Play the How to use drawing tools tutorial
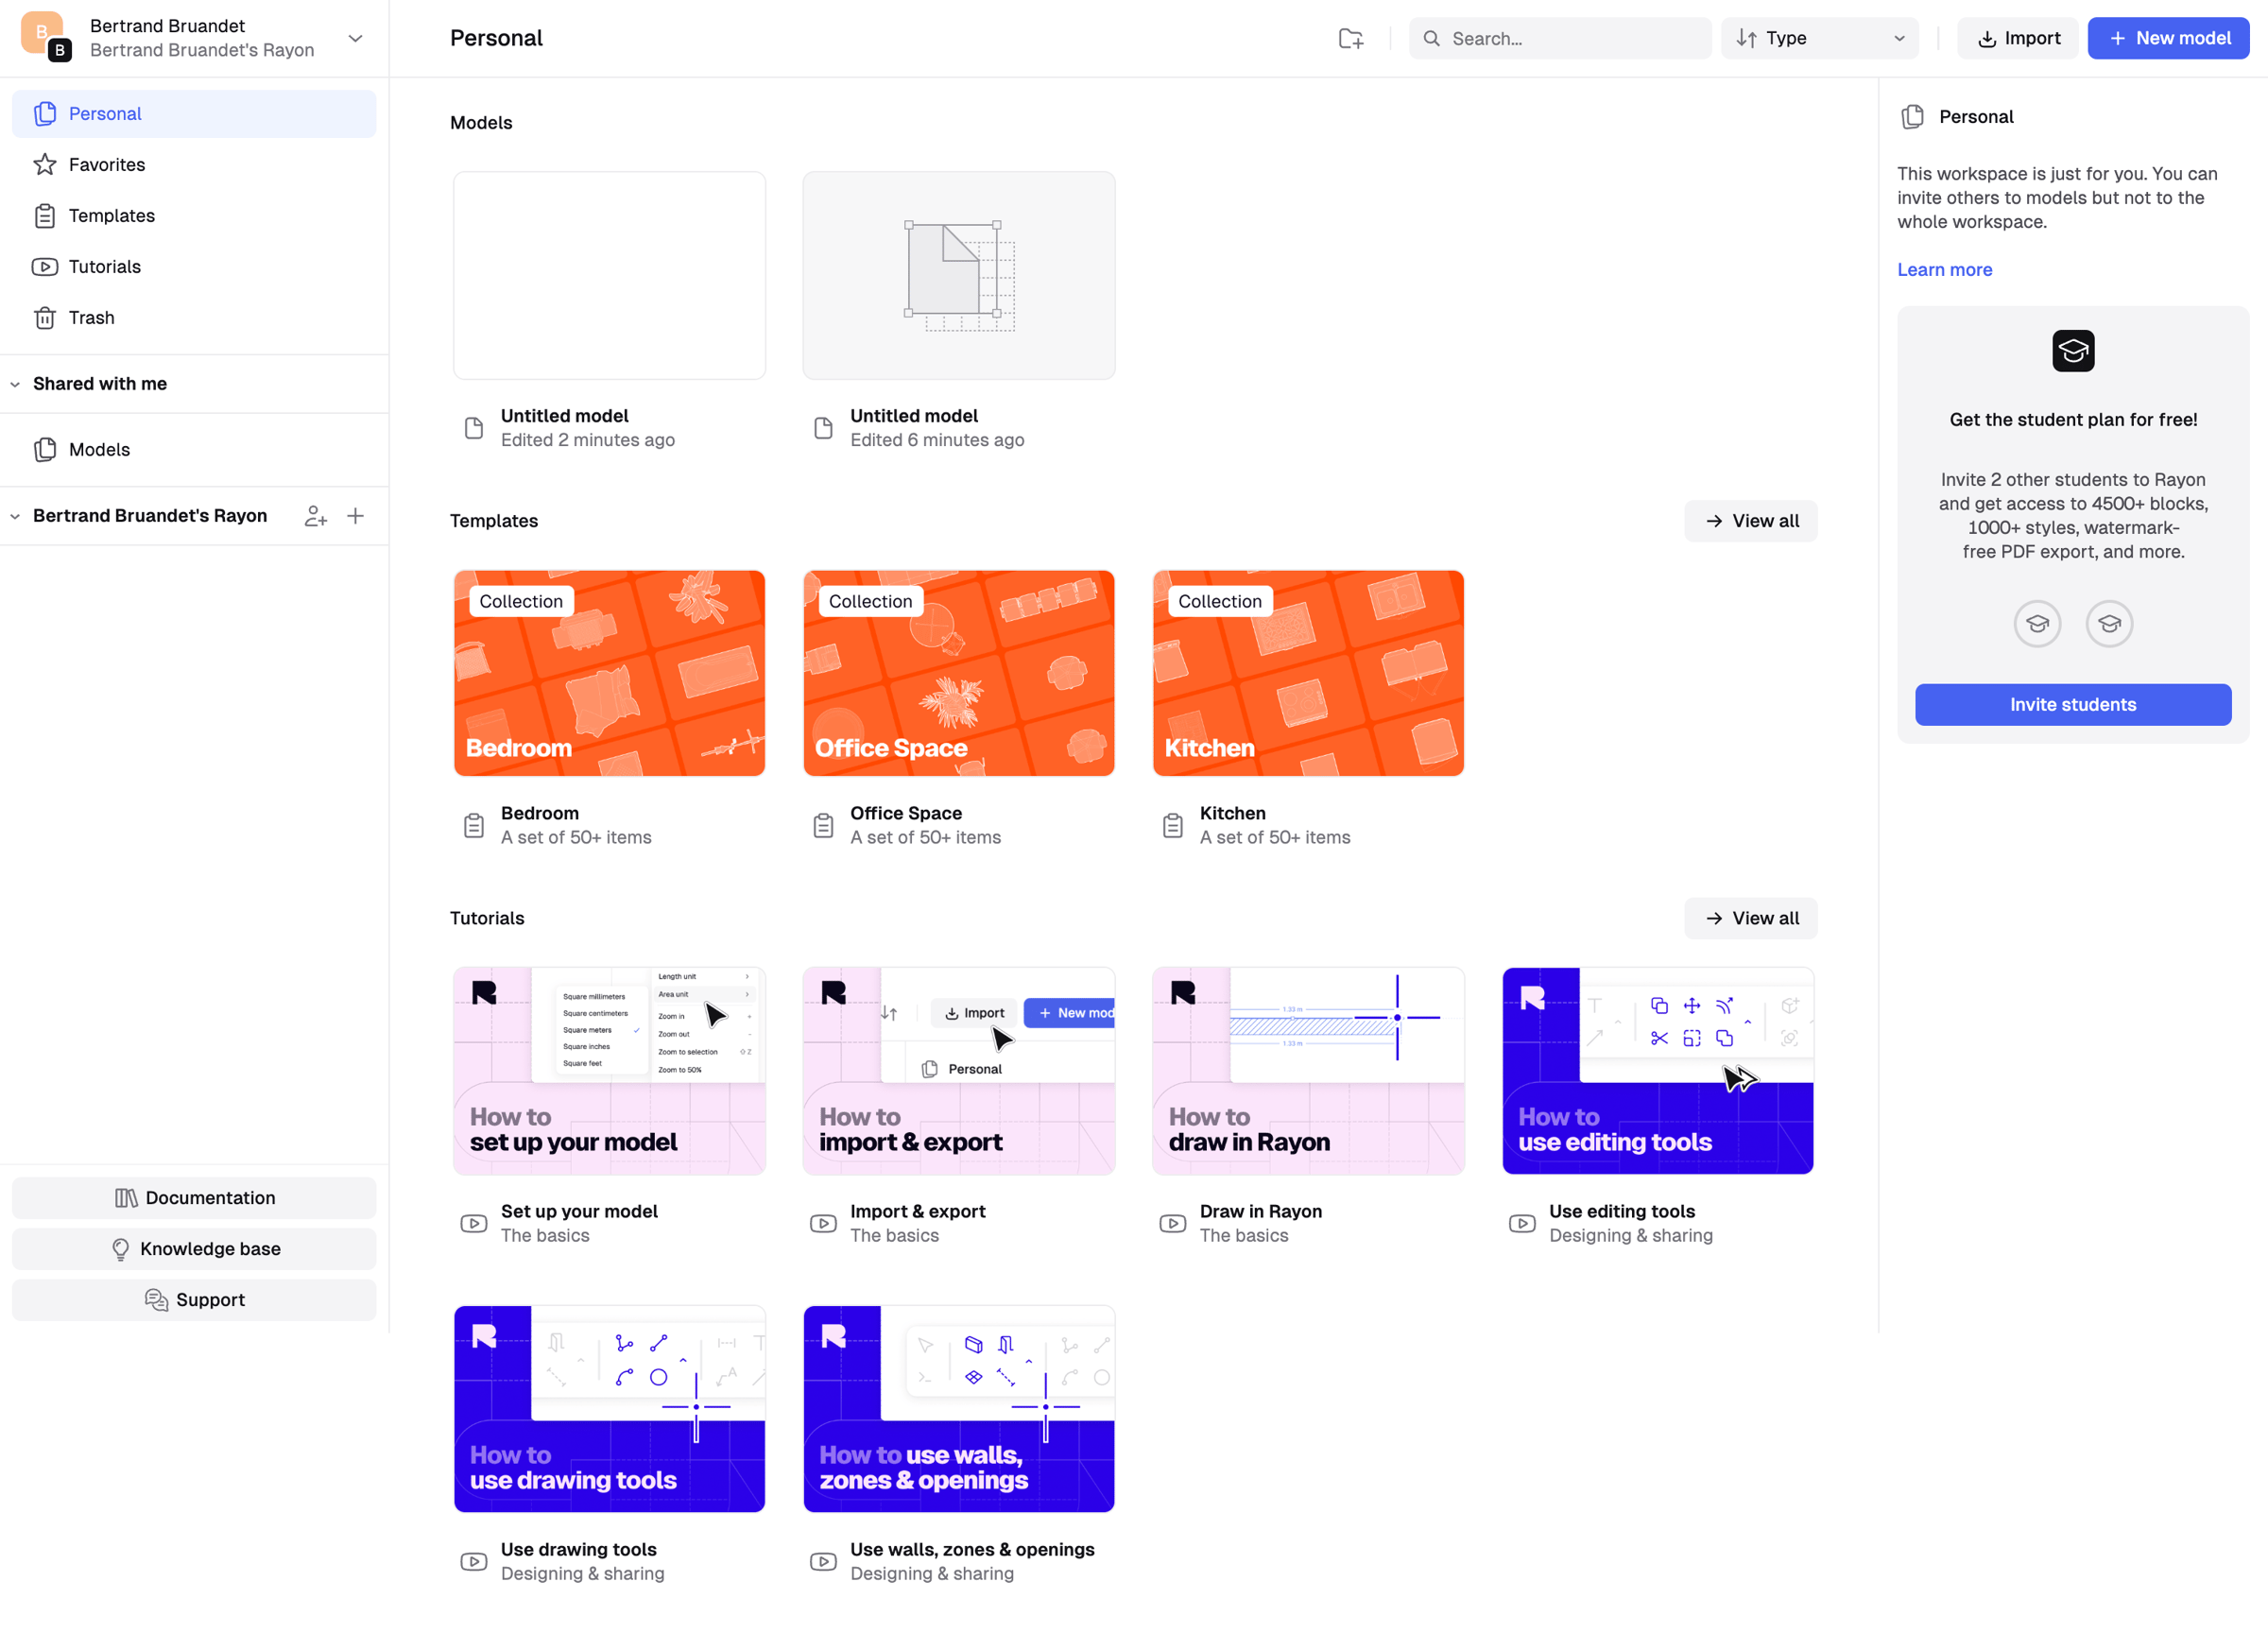This screenshot has width=2268, height=1633. click(609, 1409)
